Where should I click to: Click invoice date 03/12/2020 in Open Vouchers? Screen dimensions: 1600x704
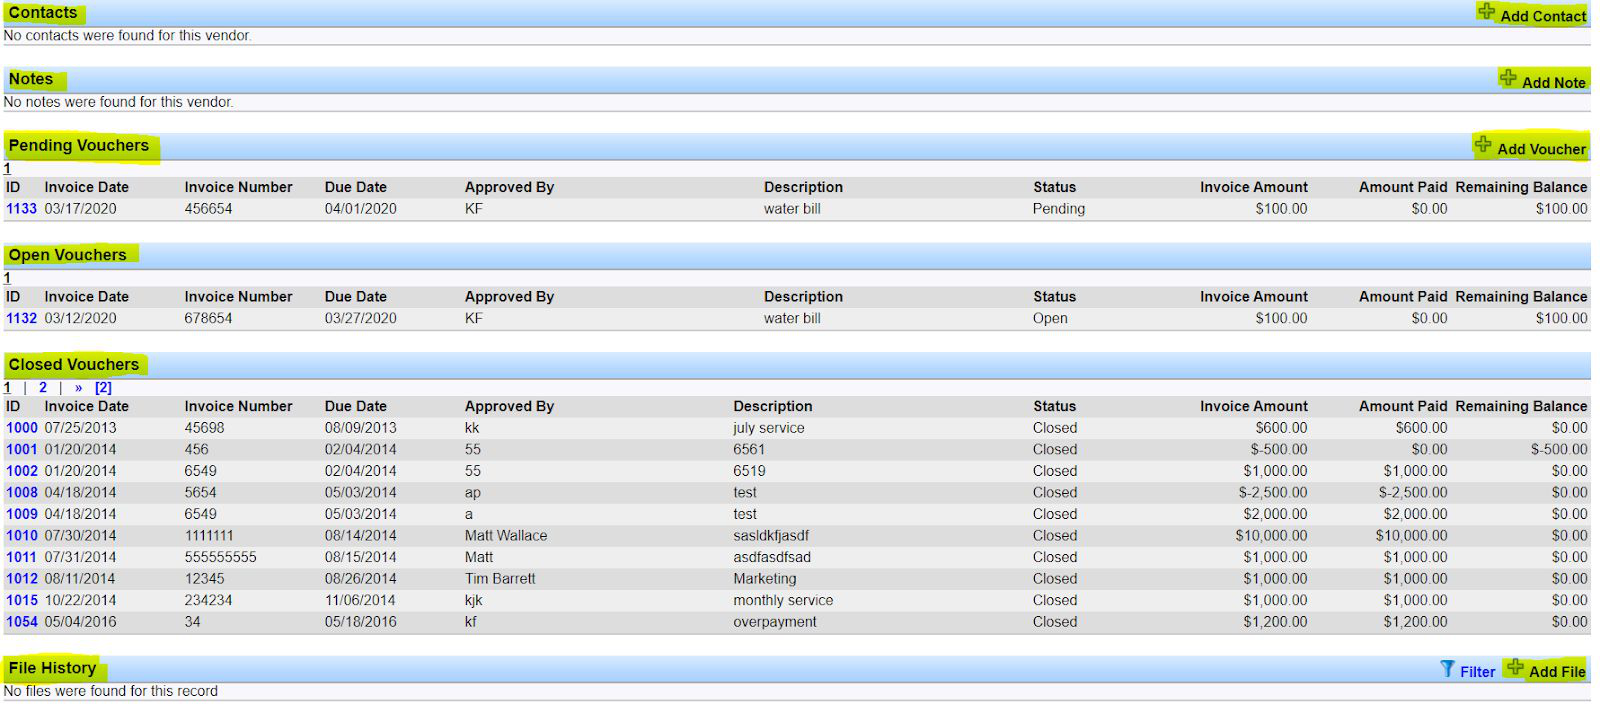coord(80,318)
